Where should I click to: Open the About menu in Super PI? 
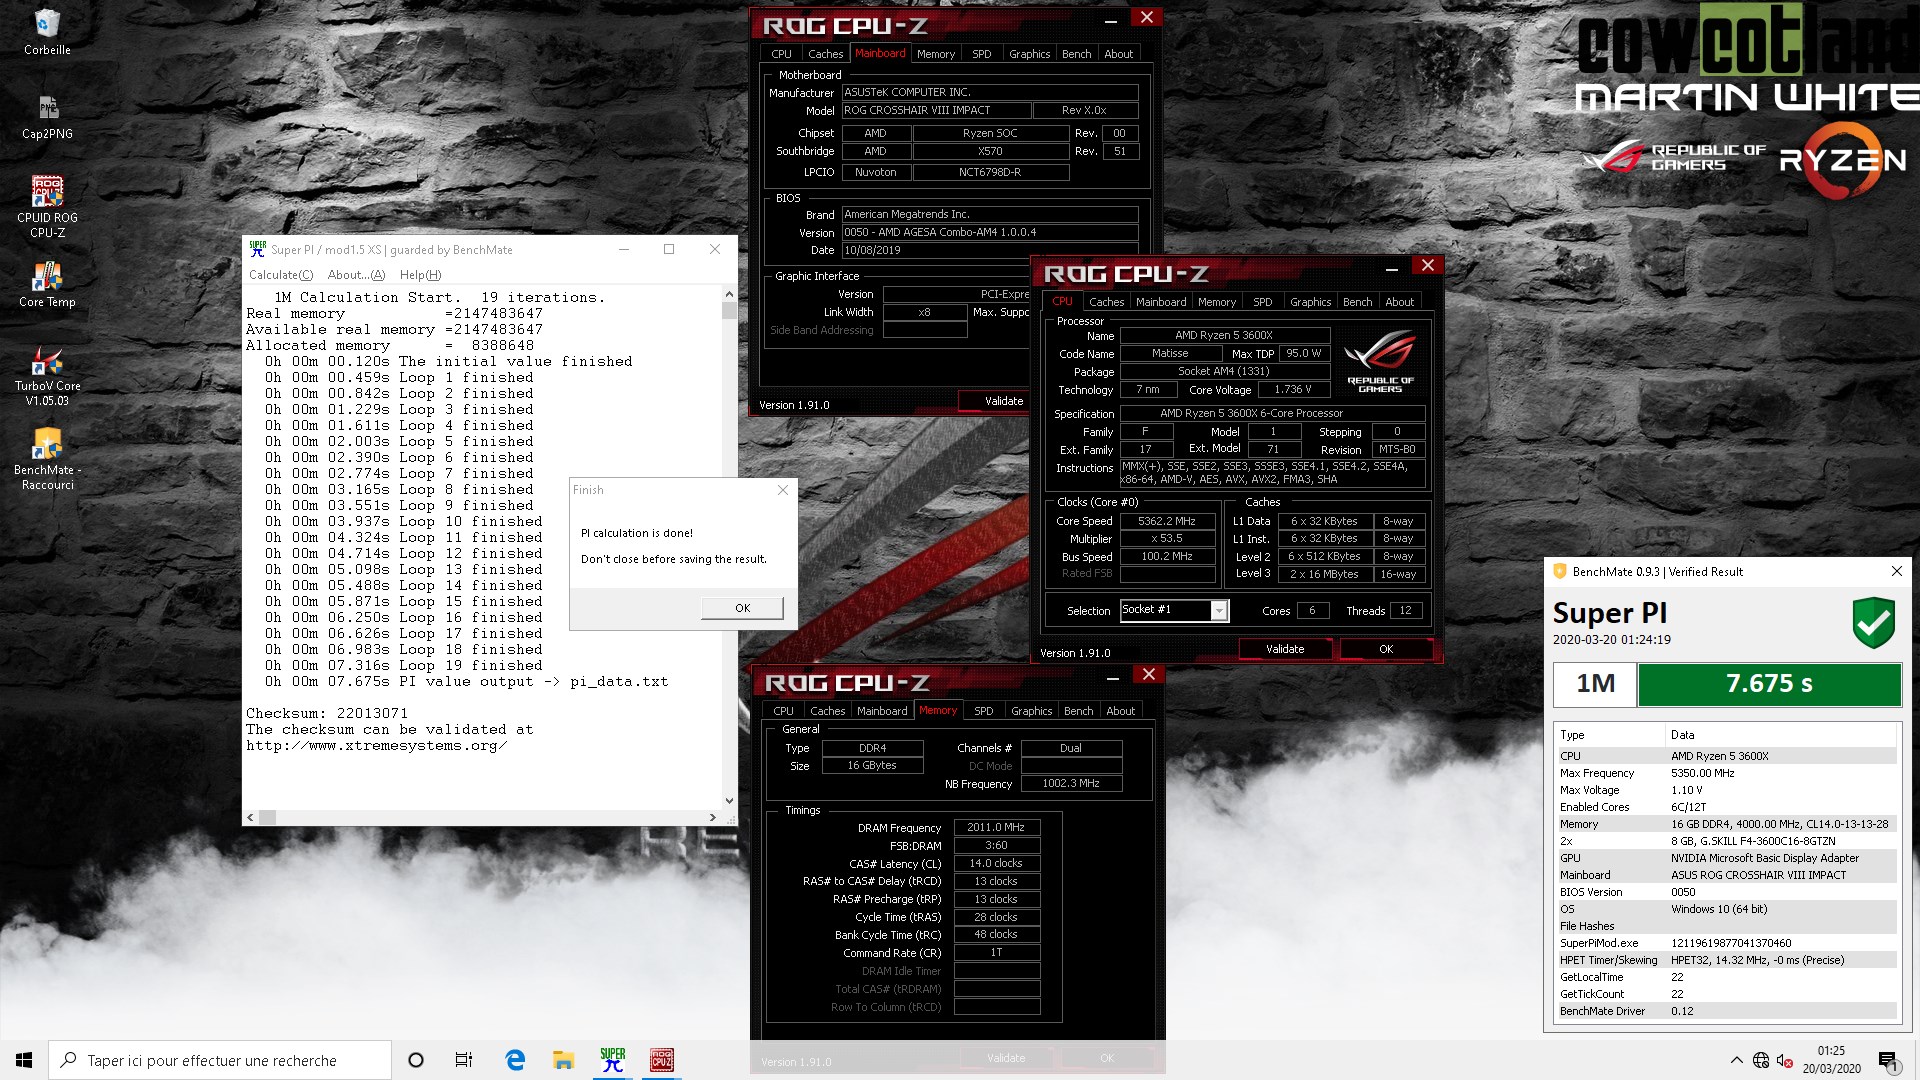click(356, 275)
